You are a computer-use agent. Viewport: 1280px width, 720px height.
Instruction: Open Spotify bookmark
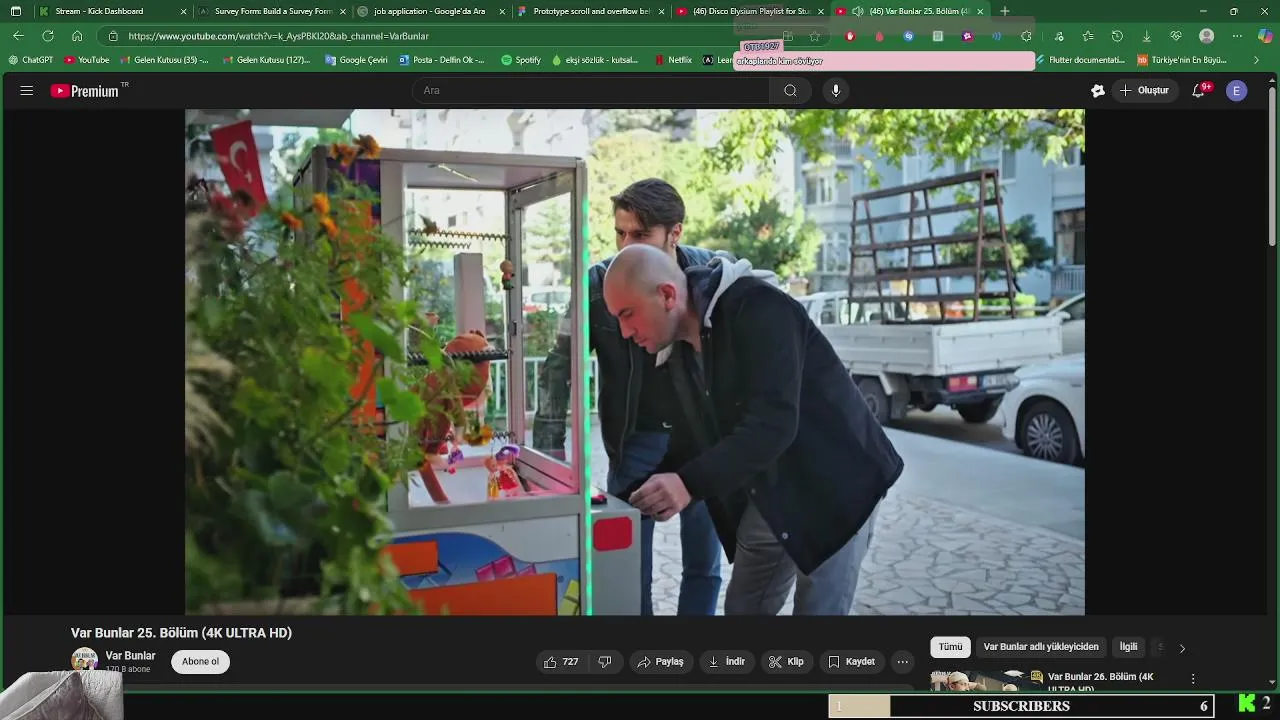(x=521, y=60)
